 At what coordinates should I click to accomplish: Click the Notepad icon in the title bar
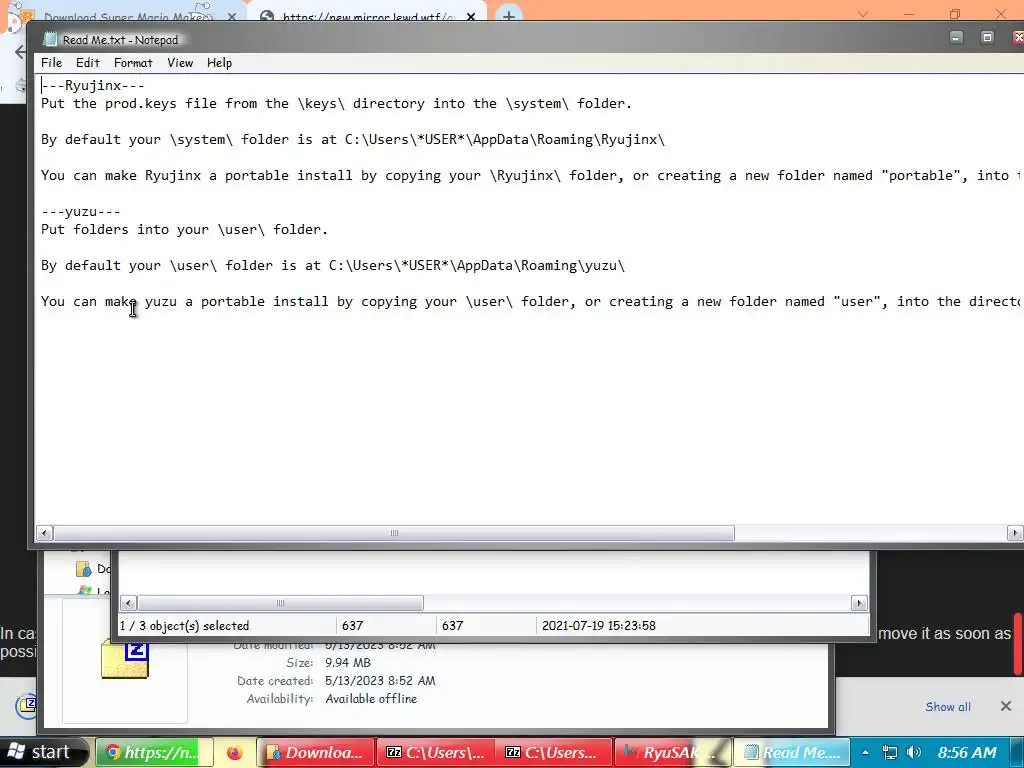click(x=50, y=39)
